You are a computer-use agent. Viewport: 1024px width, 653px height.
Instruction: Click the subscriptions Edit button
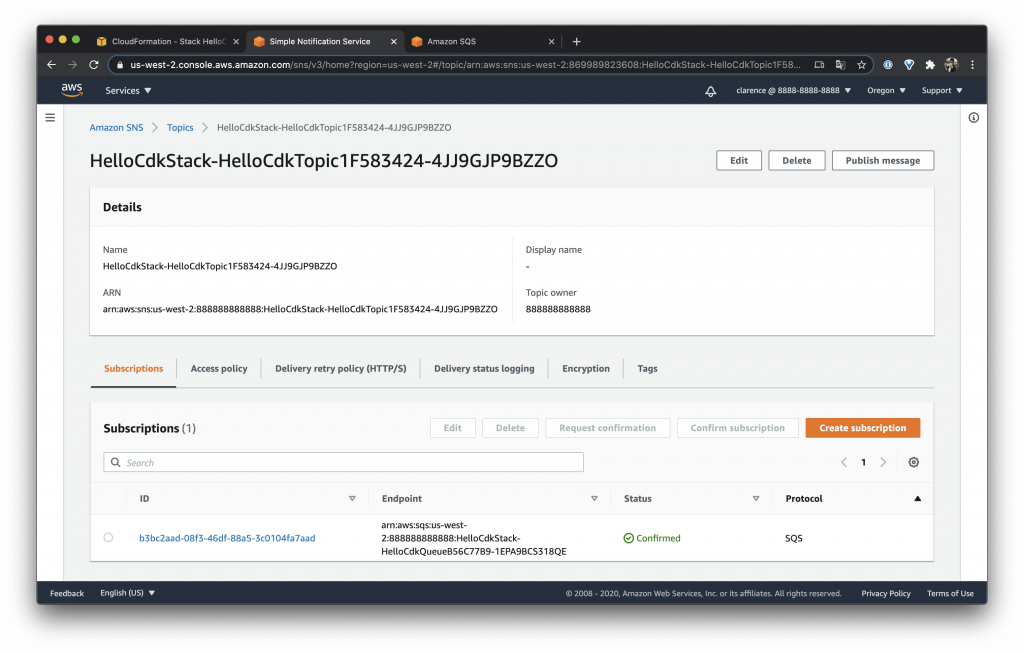[453, 428]
